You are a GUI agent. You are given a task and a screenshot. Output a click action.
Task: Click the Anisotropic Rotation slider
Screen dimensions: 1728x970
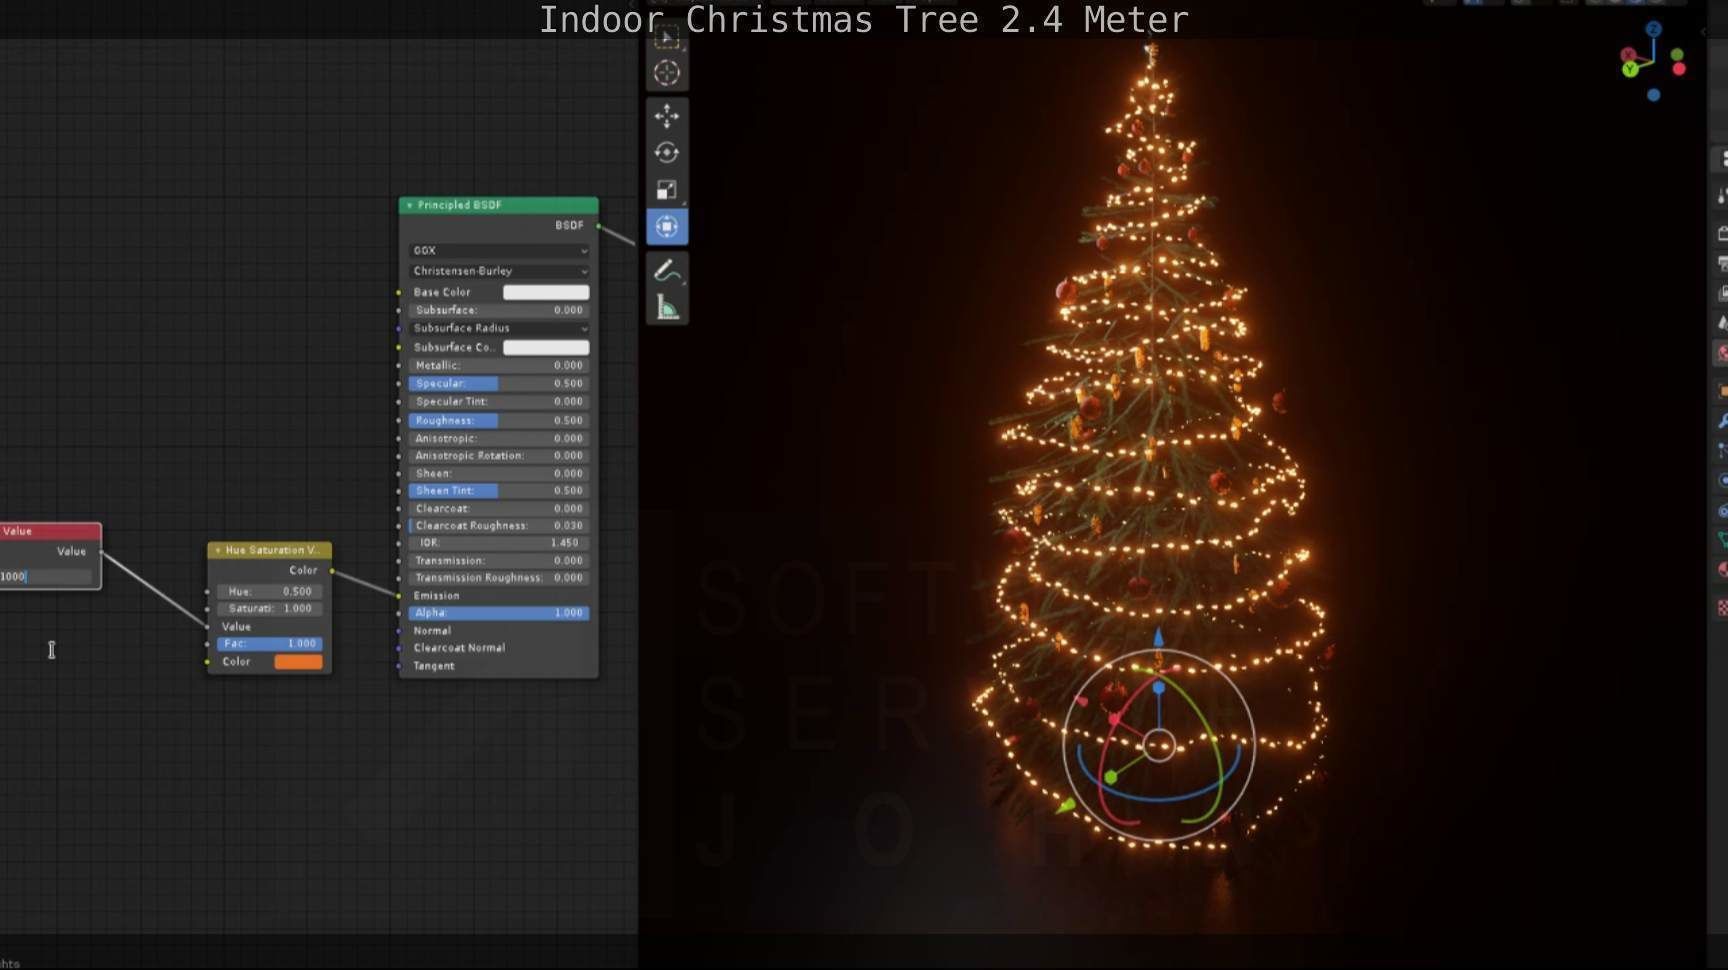(499, 456)
